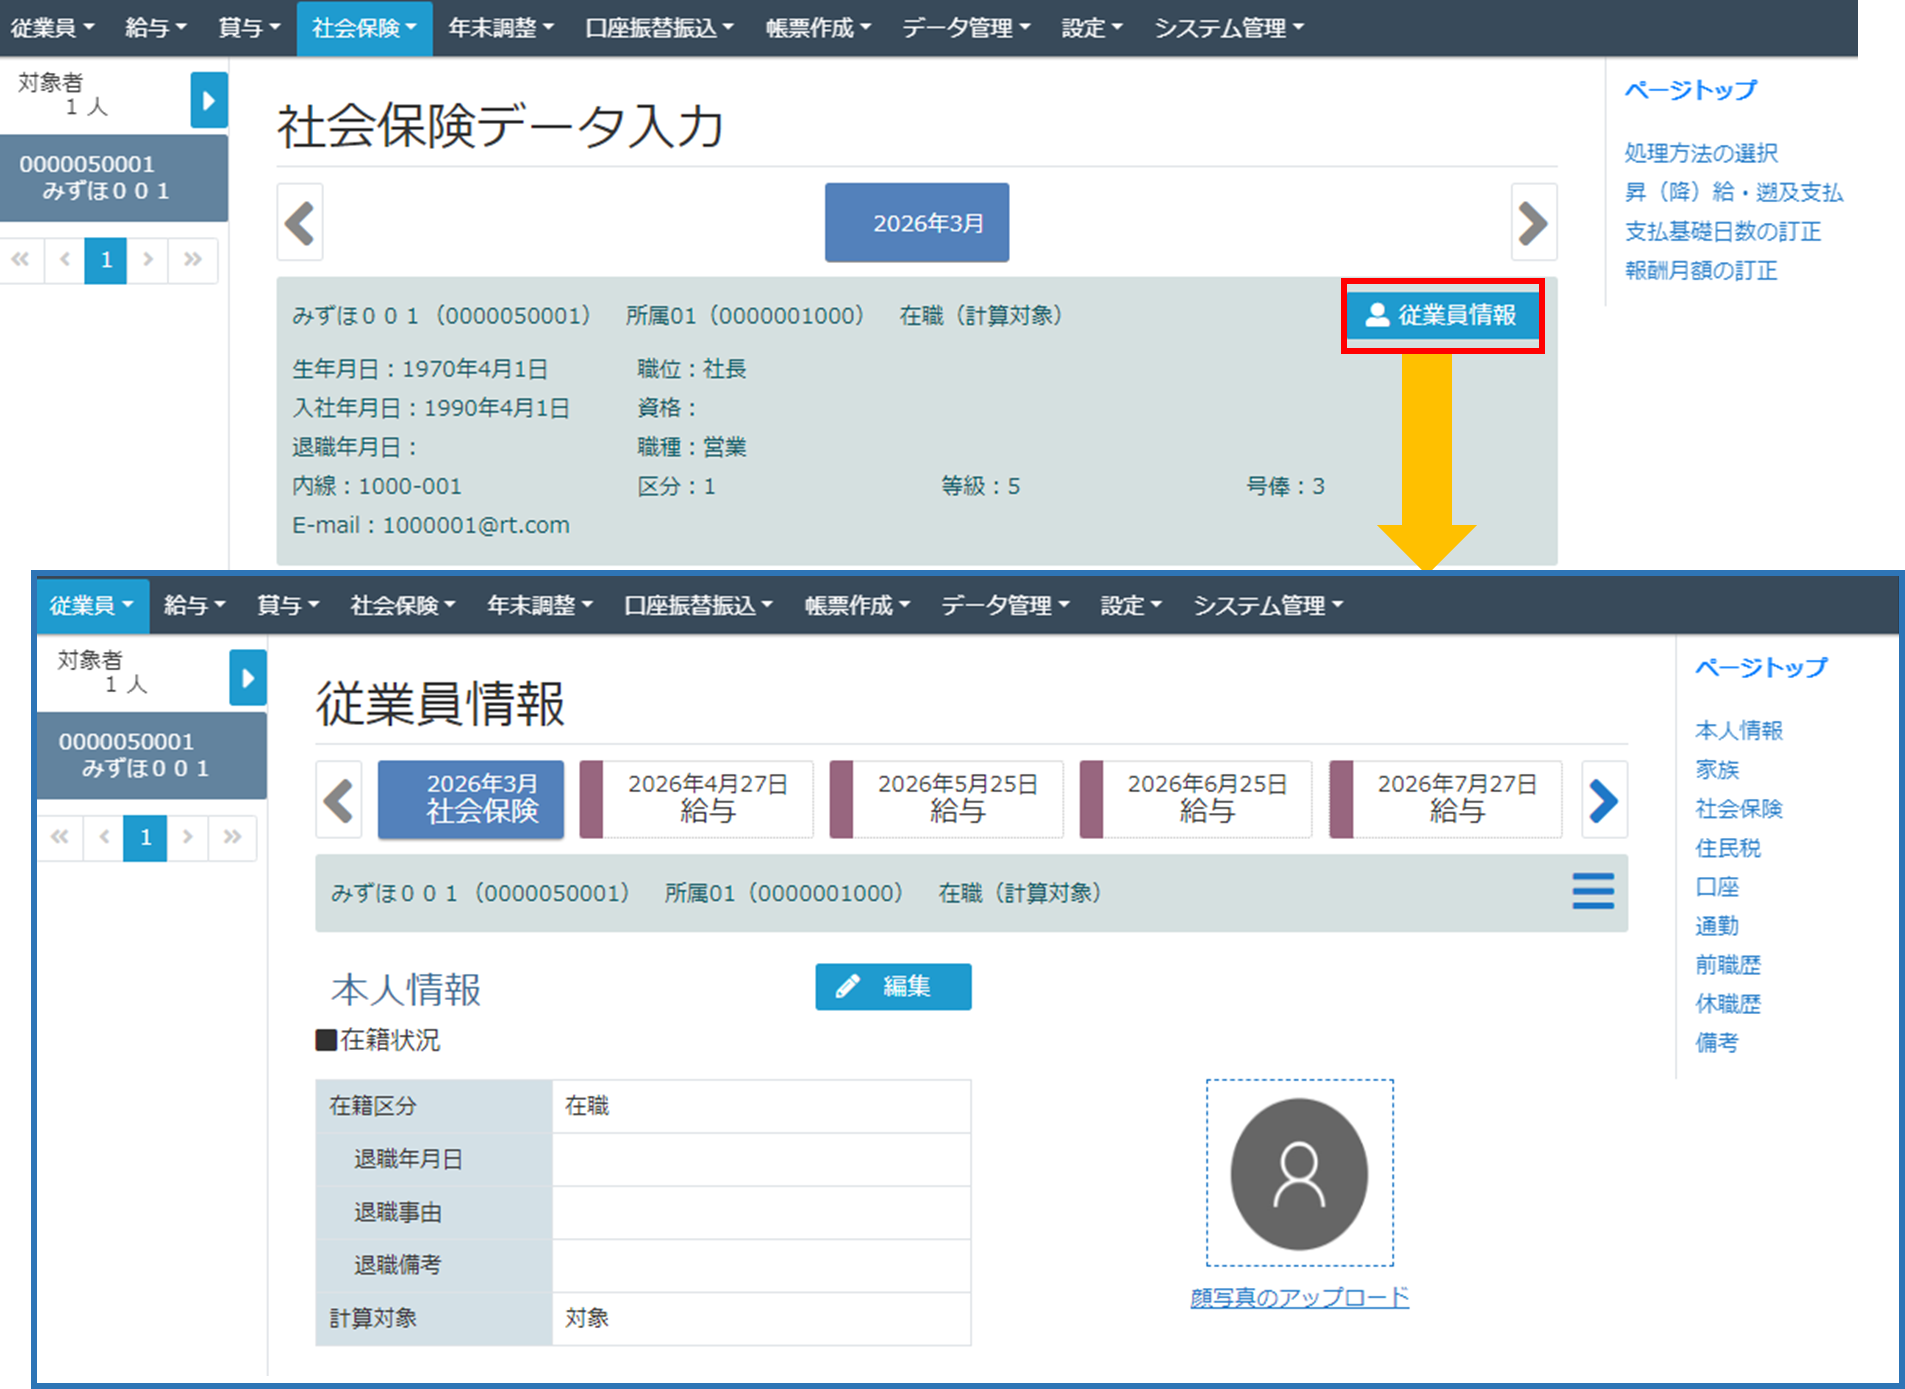Image resolution: width=1905 pixels, height=1389 pixels.
Task: Expand the 対象者 panel arrow in lower sidebar
Action: pos(247,678)
